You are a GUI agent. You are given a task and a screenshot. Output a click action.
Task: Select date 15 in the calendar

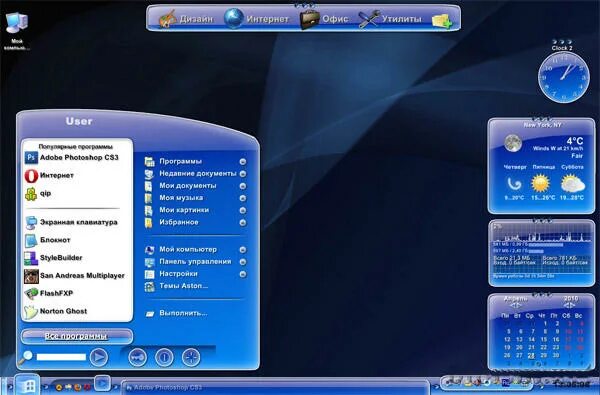[x=543, y=340]
